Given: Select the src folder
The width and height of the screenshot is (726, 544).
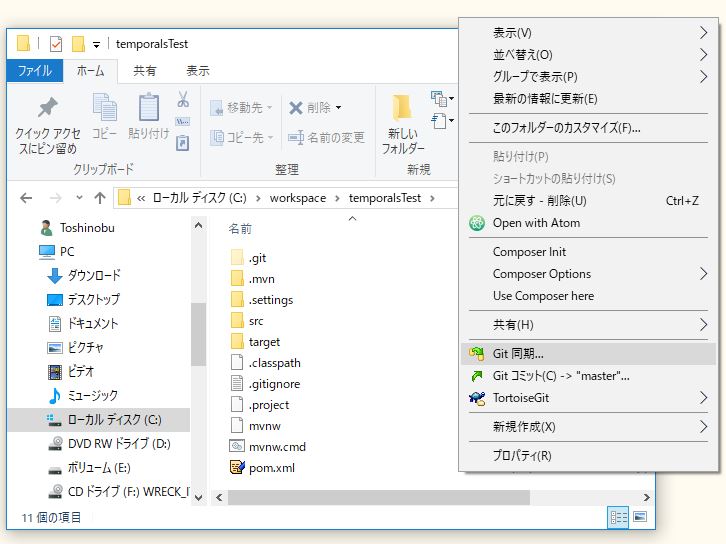Looking at the screenshot, I should [247, 321].
